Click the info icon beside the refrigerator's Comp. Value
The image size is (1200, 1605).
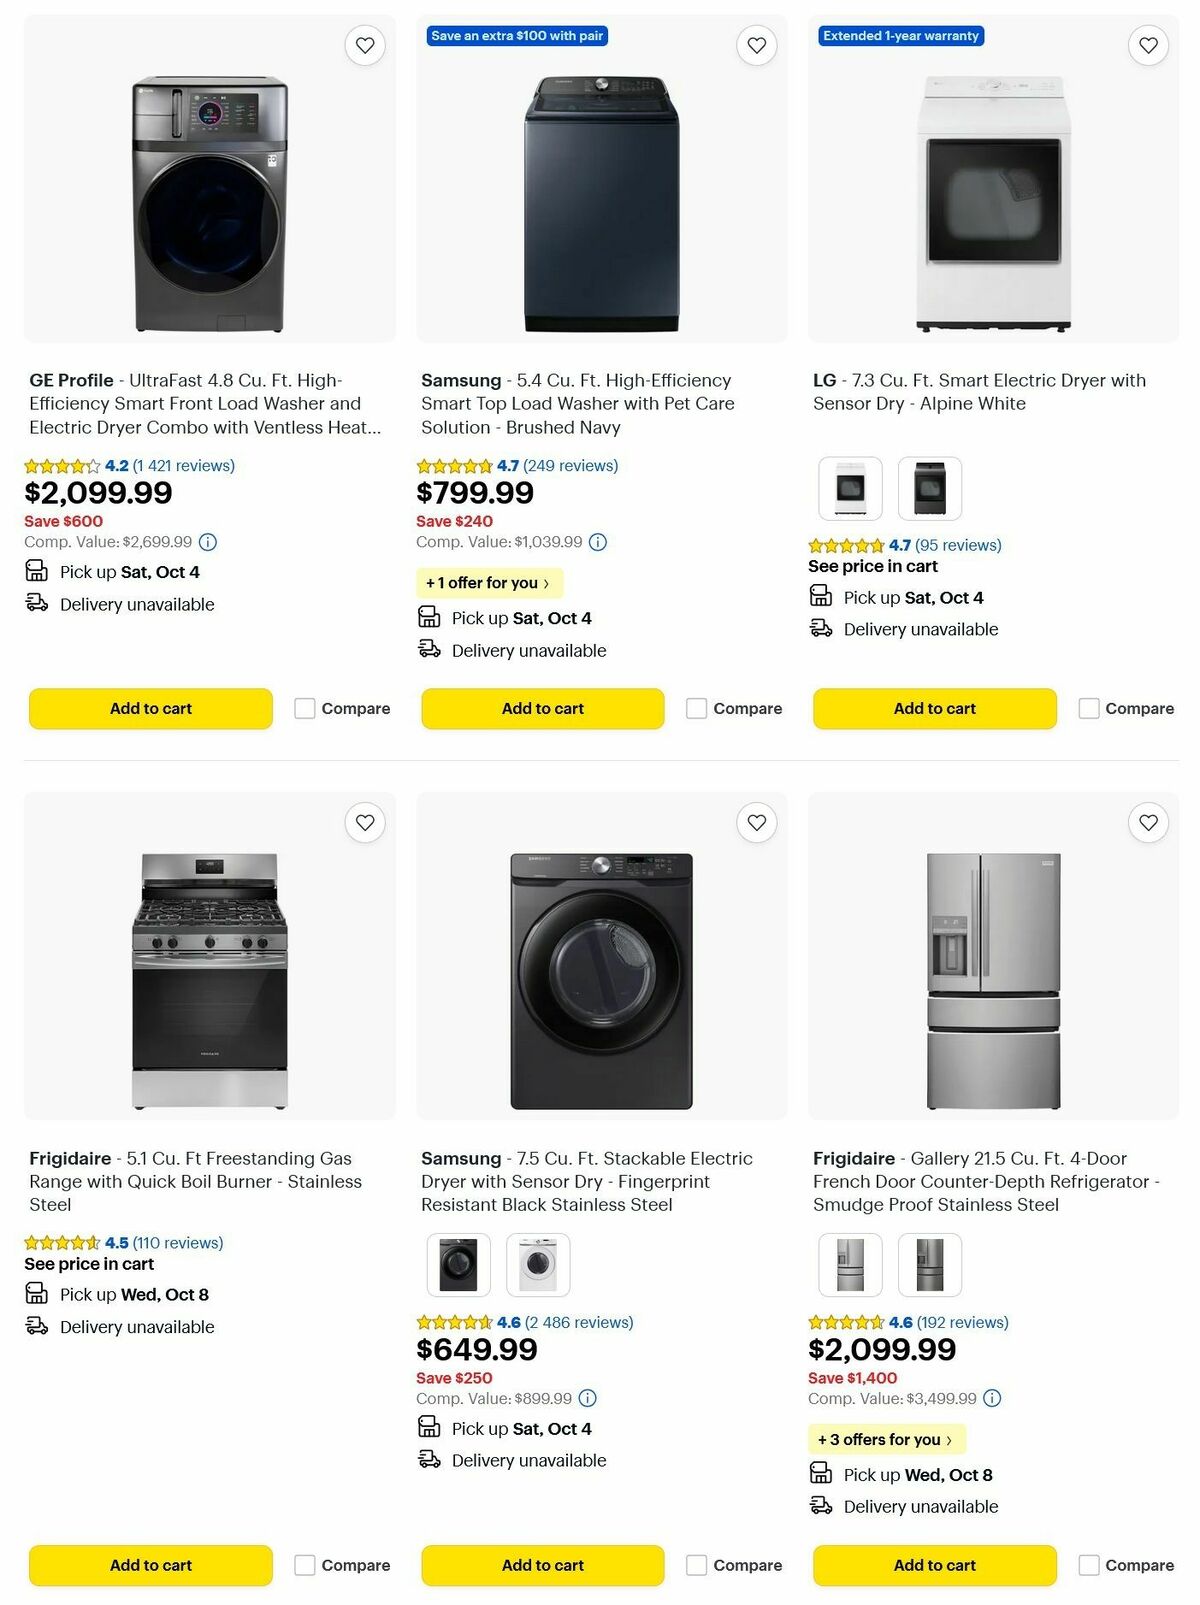(992, 1398)
